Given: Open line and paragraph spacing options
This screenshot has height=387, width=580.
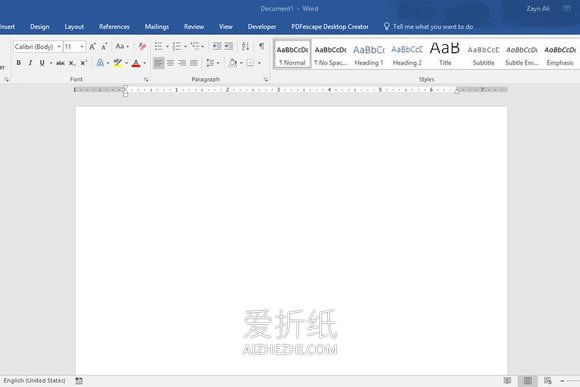Looking at the screenshot, I should click(x=210, y=63).
